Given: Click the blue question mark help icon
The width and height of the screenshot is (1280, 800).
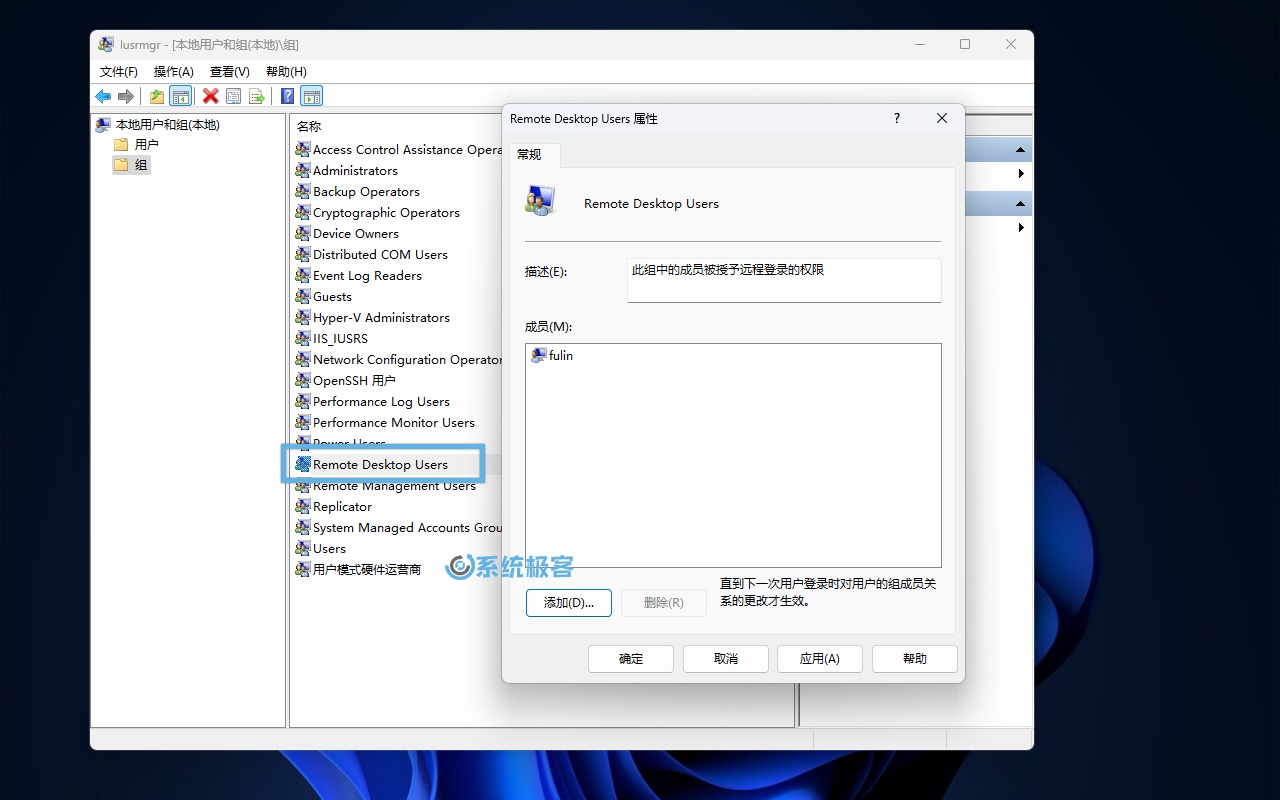Looking at the screenshot, I should pos(288,96).
